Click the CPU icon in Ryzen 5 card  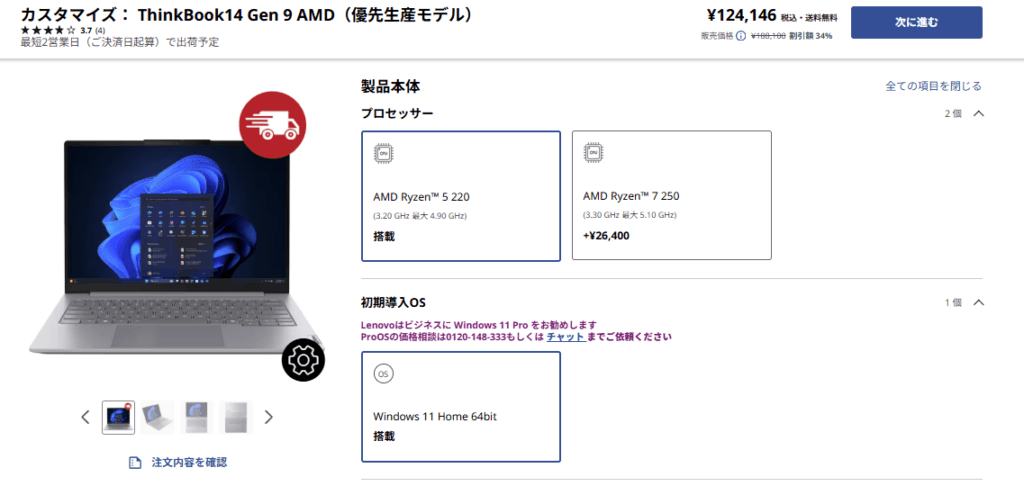click(384, 153)
